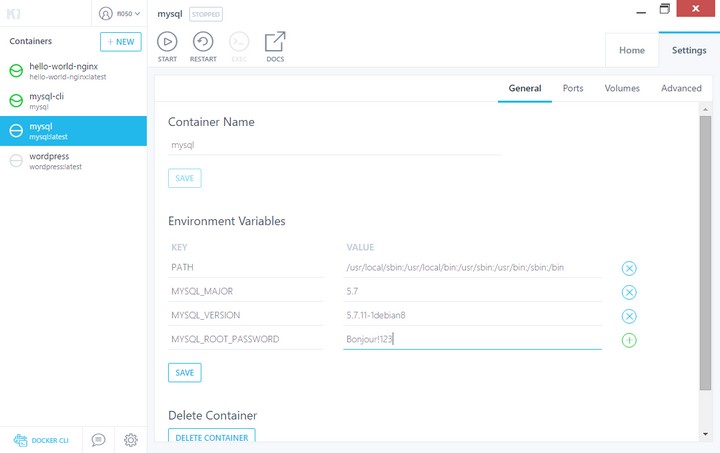Click the scrollbar down arrow
The height and width of the screenshot is (453, 720).
(705, 434)
